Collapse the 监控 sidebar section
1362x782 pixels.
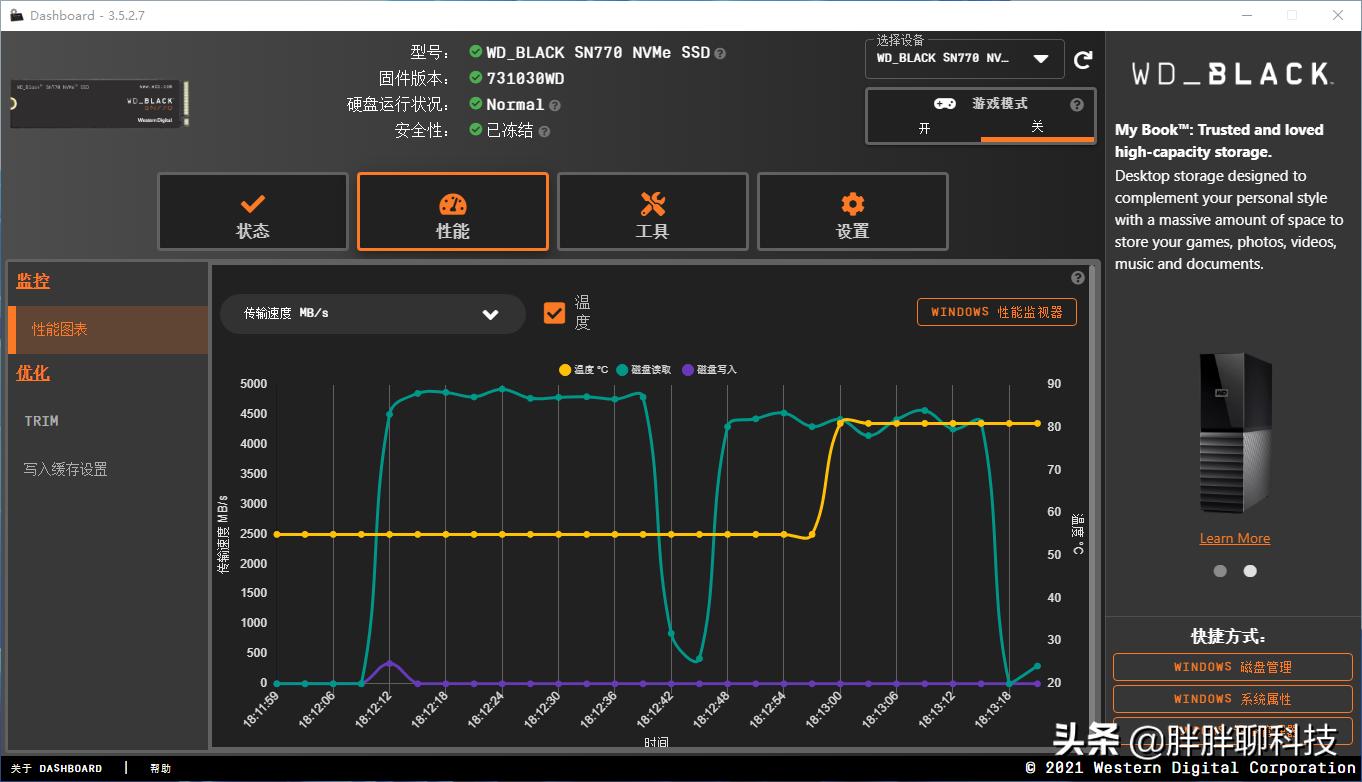tap(33, 281)
